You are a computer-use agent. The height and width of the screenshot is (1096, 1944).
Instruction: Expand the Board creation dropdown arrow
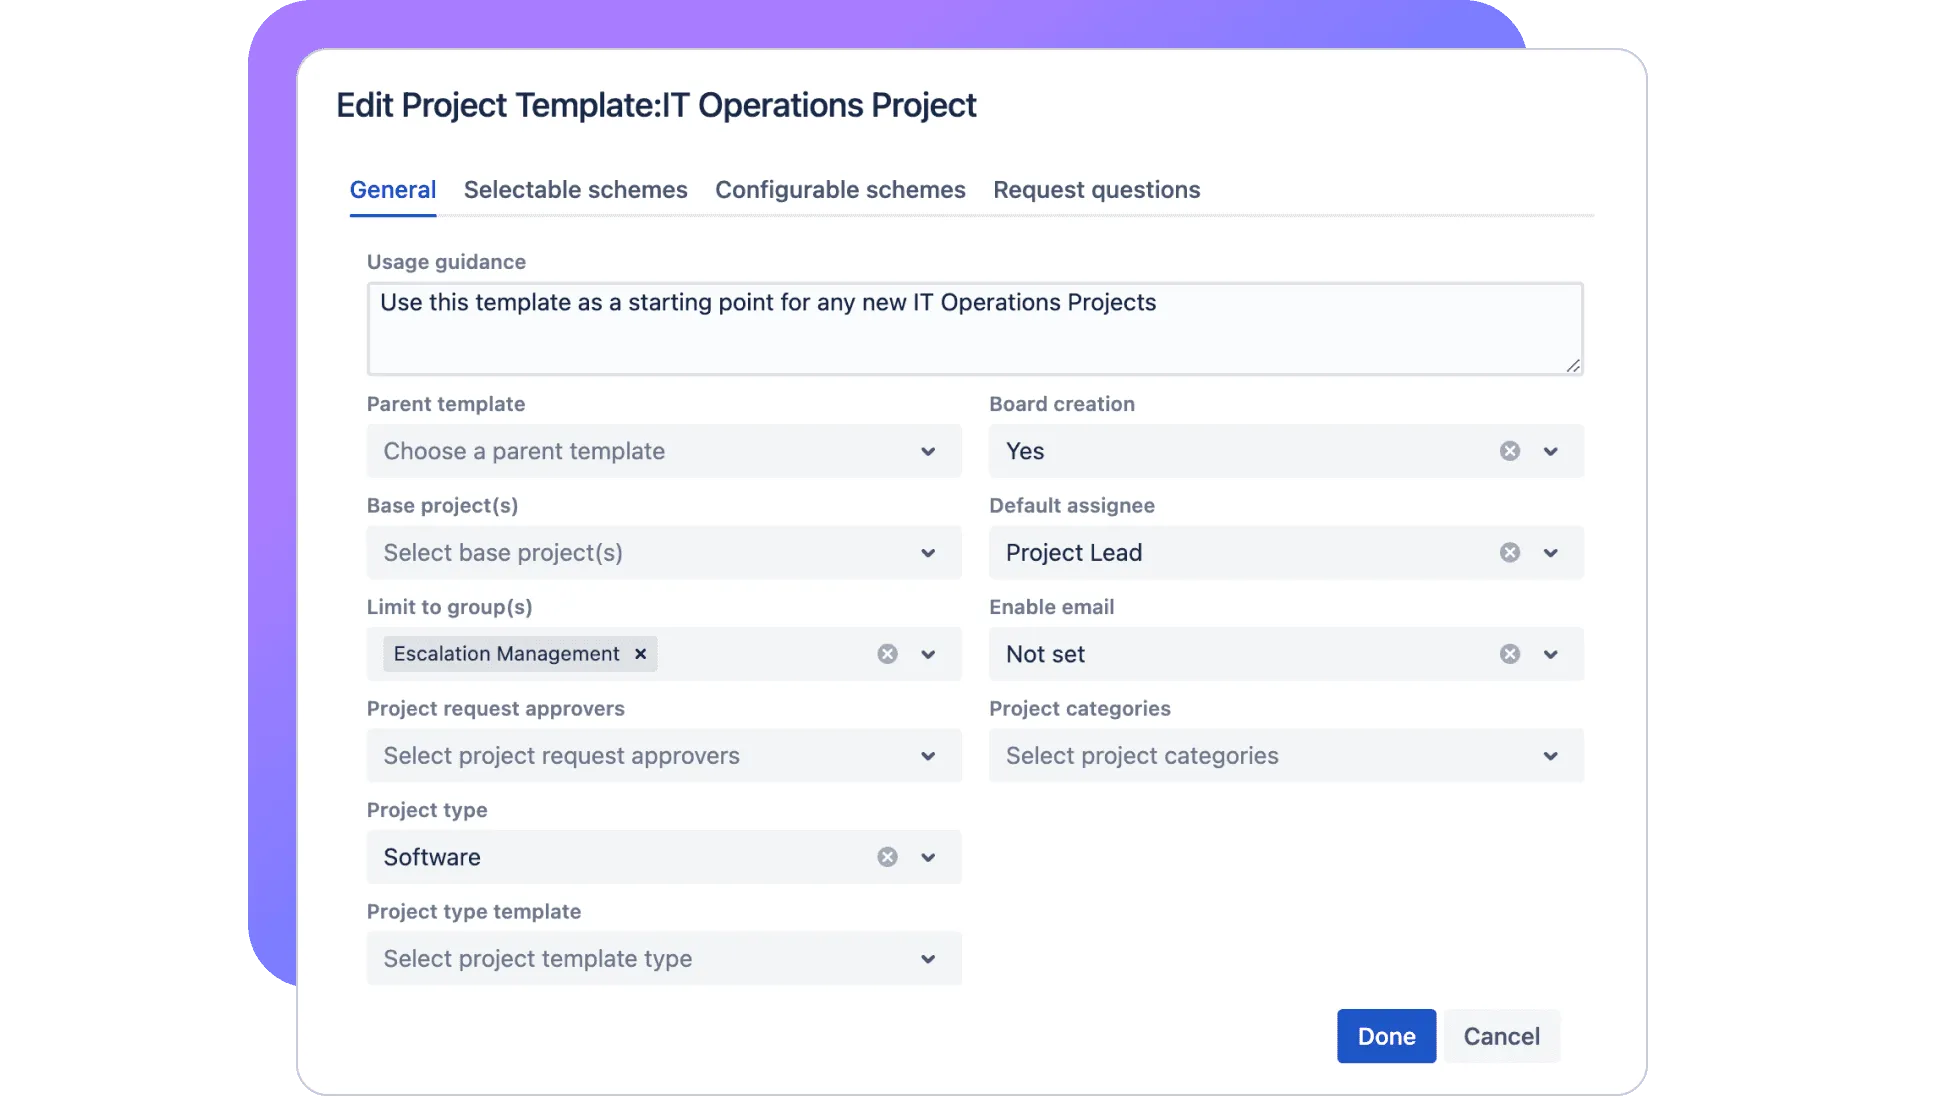click(1550, 451)
